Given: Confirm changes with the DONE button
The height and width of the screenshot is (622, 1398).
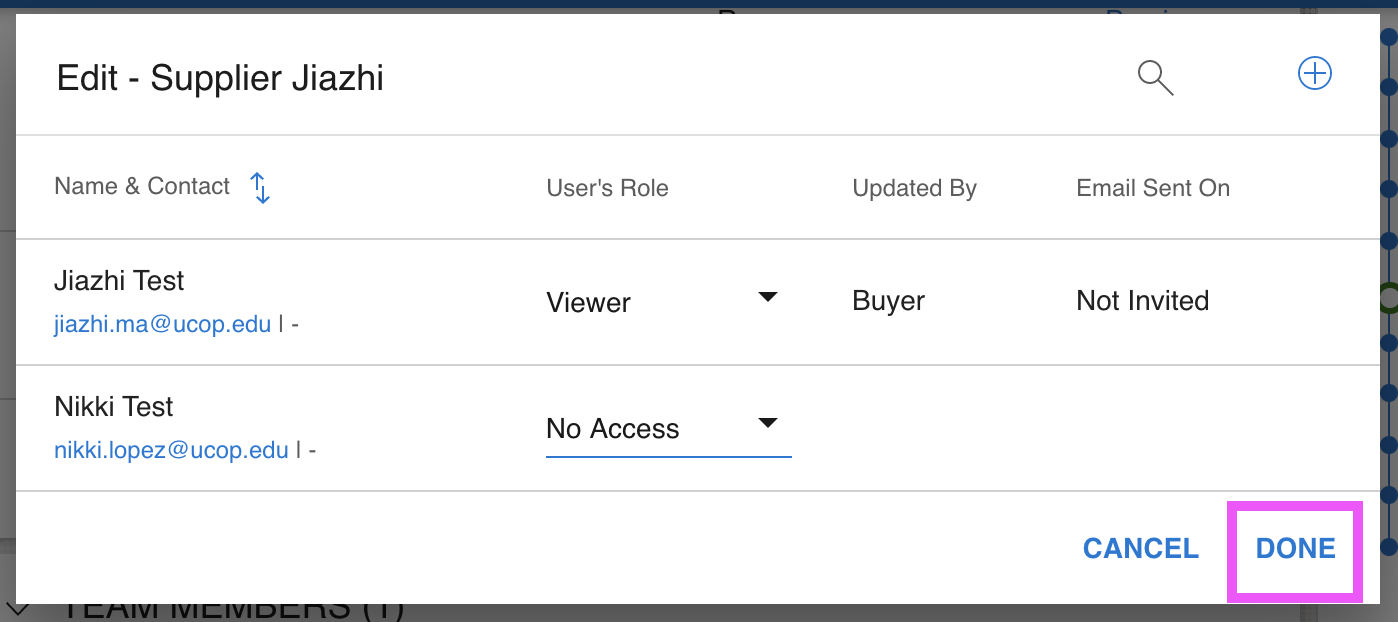Looking at the screenshot, I should click(x=1295, y=548).
